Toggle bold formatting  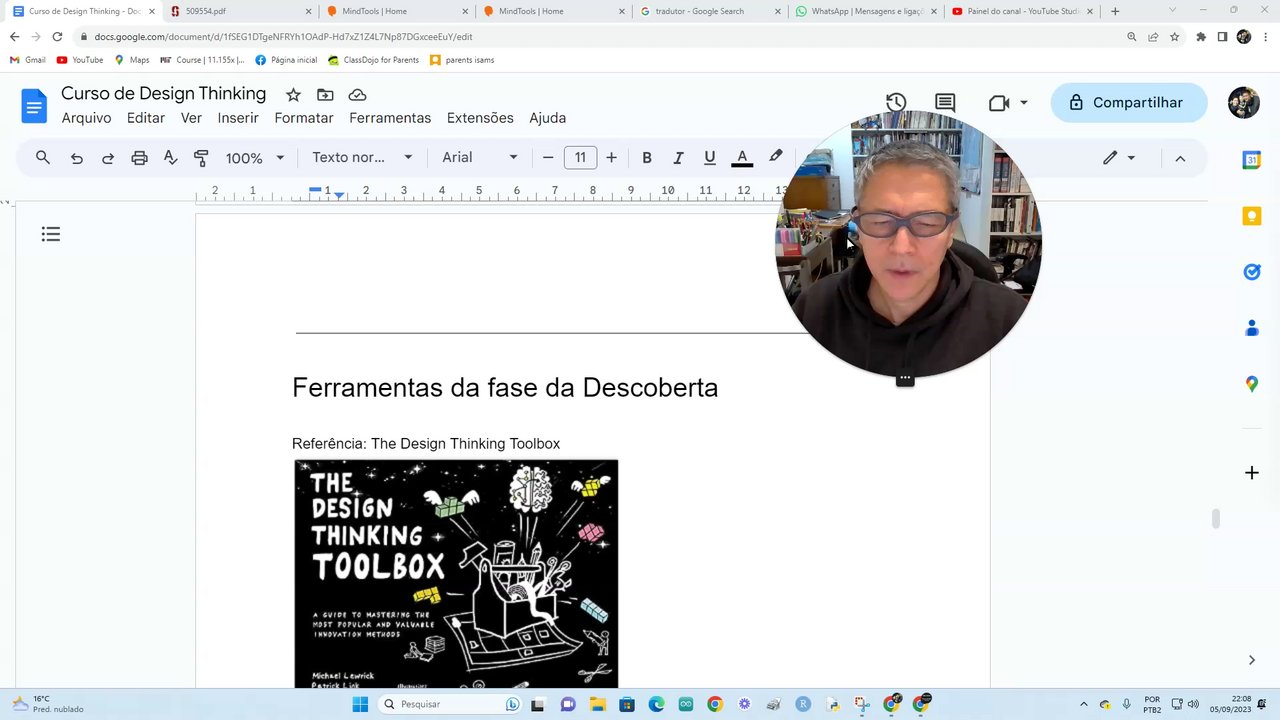[647, 158]
